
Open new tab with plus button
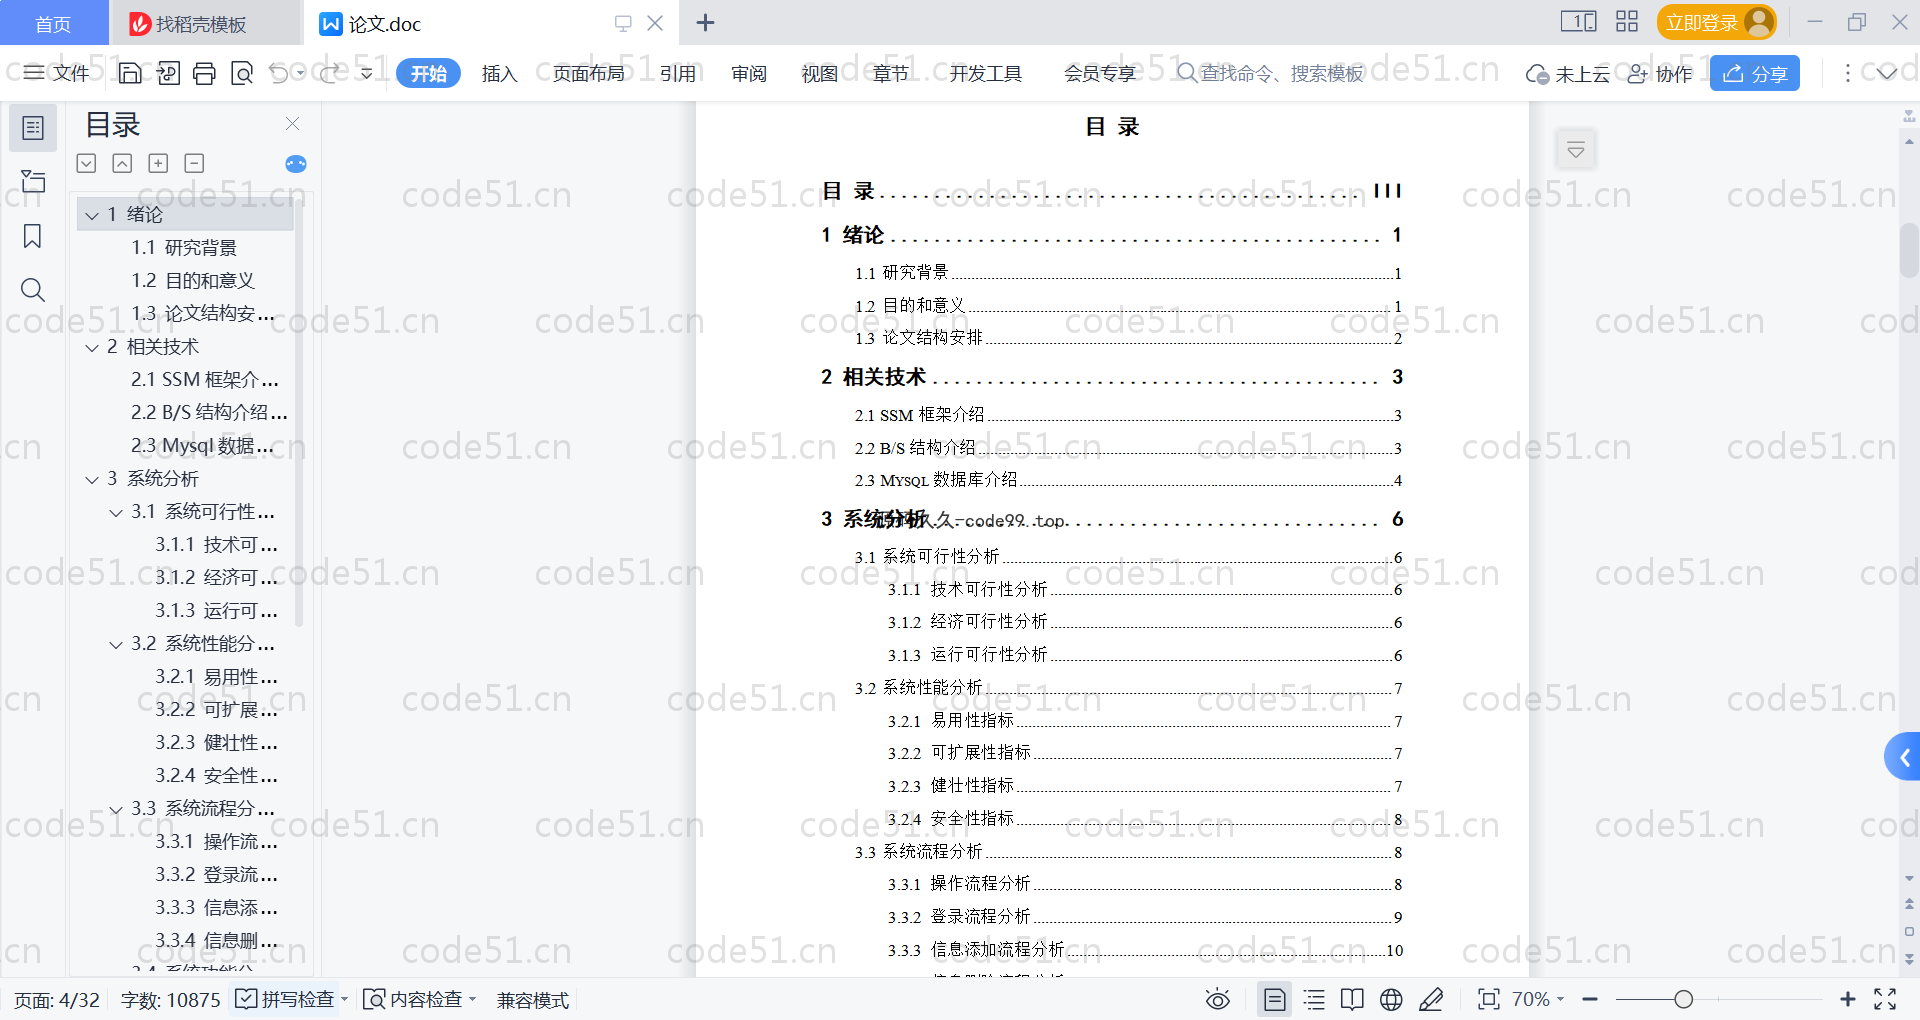[705, 22]
